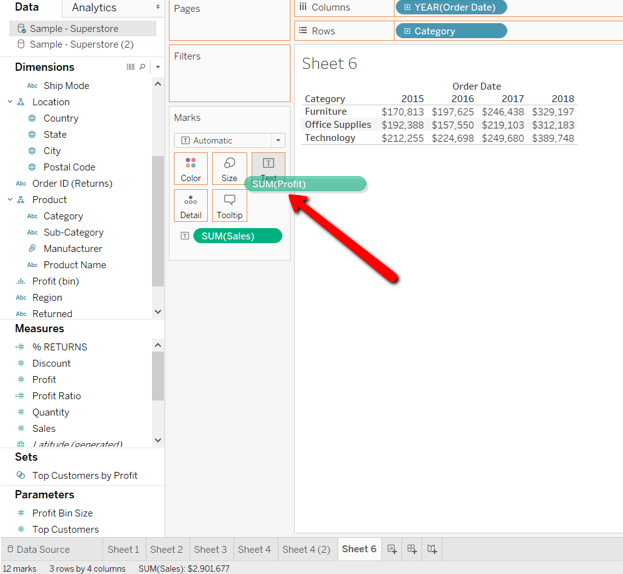Select the Top Customers parameter
The image size is (623, 574).
point(66,529)
